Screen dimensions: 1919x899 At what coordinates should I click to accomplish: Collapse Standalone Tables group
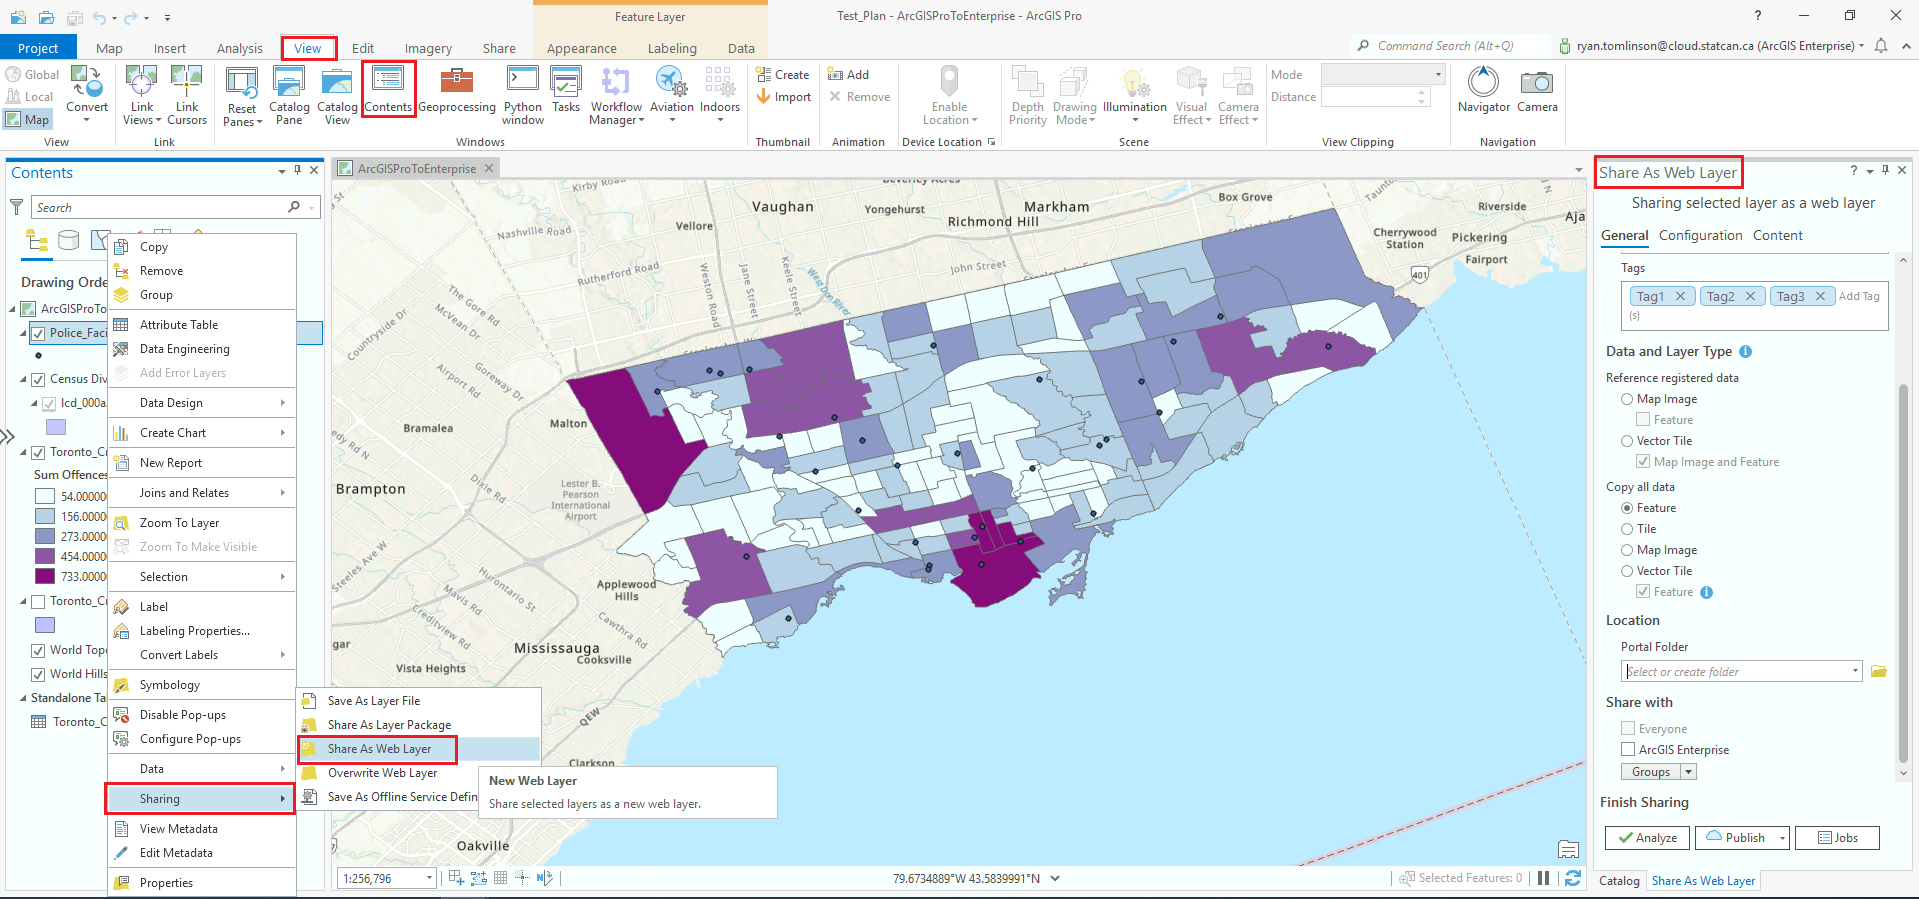[x=24, y=698]
